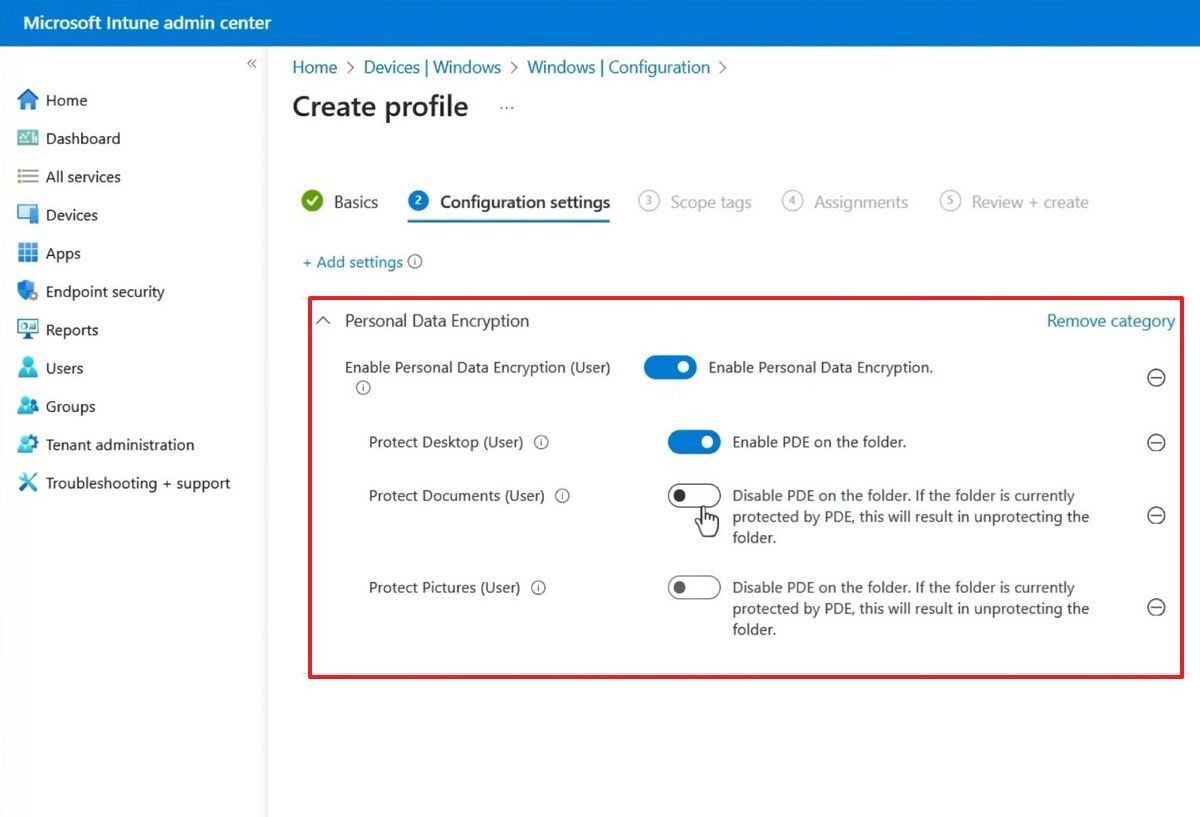1200x817 pixels.
Task: Select Endpoint security in the navigation pane
Action: click(x=105, y=291)
